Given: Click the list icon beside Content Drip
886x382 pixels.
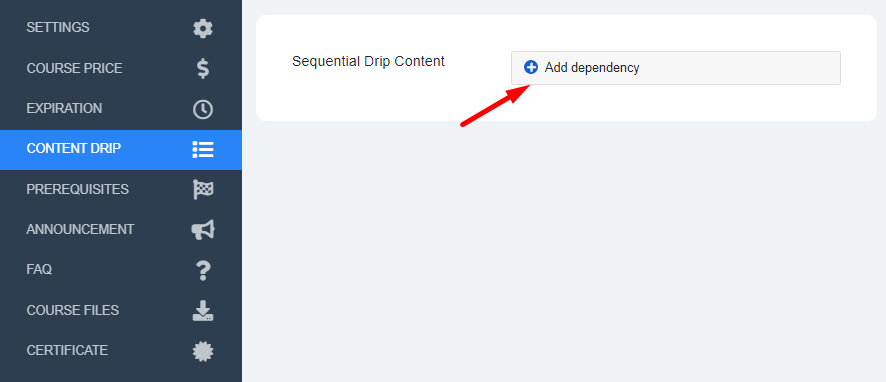Looking at the screenshot, I should pyautogui.click(x=203, y=149).
